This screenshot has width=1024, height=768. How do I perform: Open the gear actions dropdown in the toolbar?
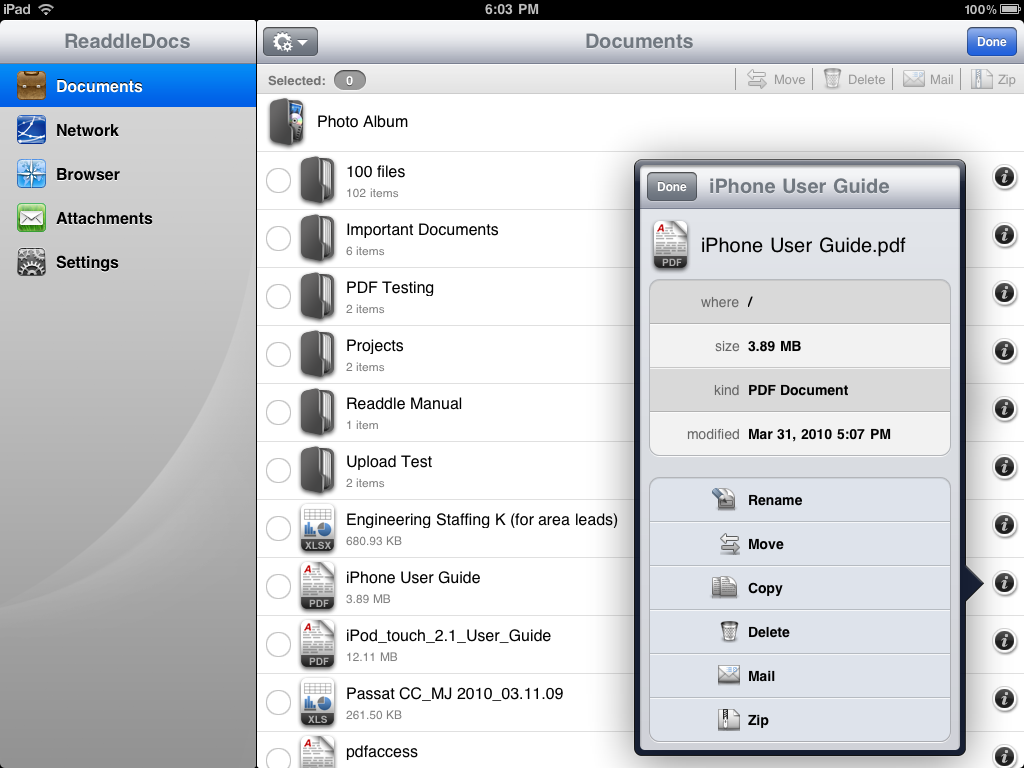[x=291, y=42]
